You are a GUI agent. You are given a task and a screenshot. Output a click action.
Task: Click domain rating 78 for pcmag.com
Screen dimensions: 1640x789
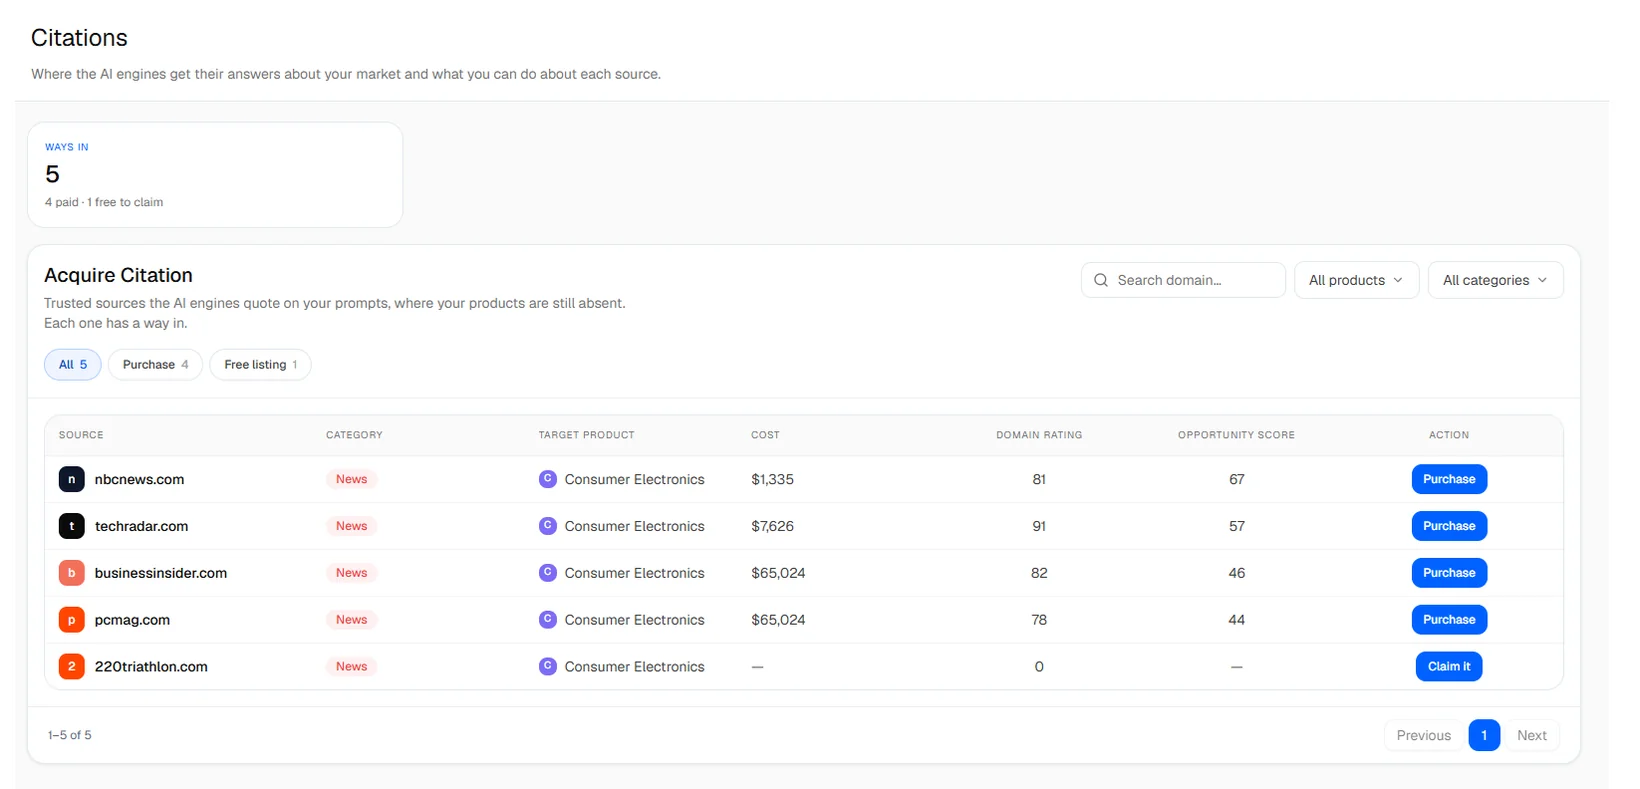(x=1039, y=620)
